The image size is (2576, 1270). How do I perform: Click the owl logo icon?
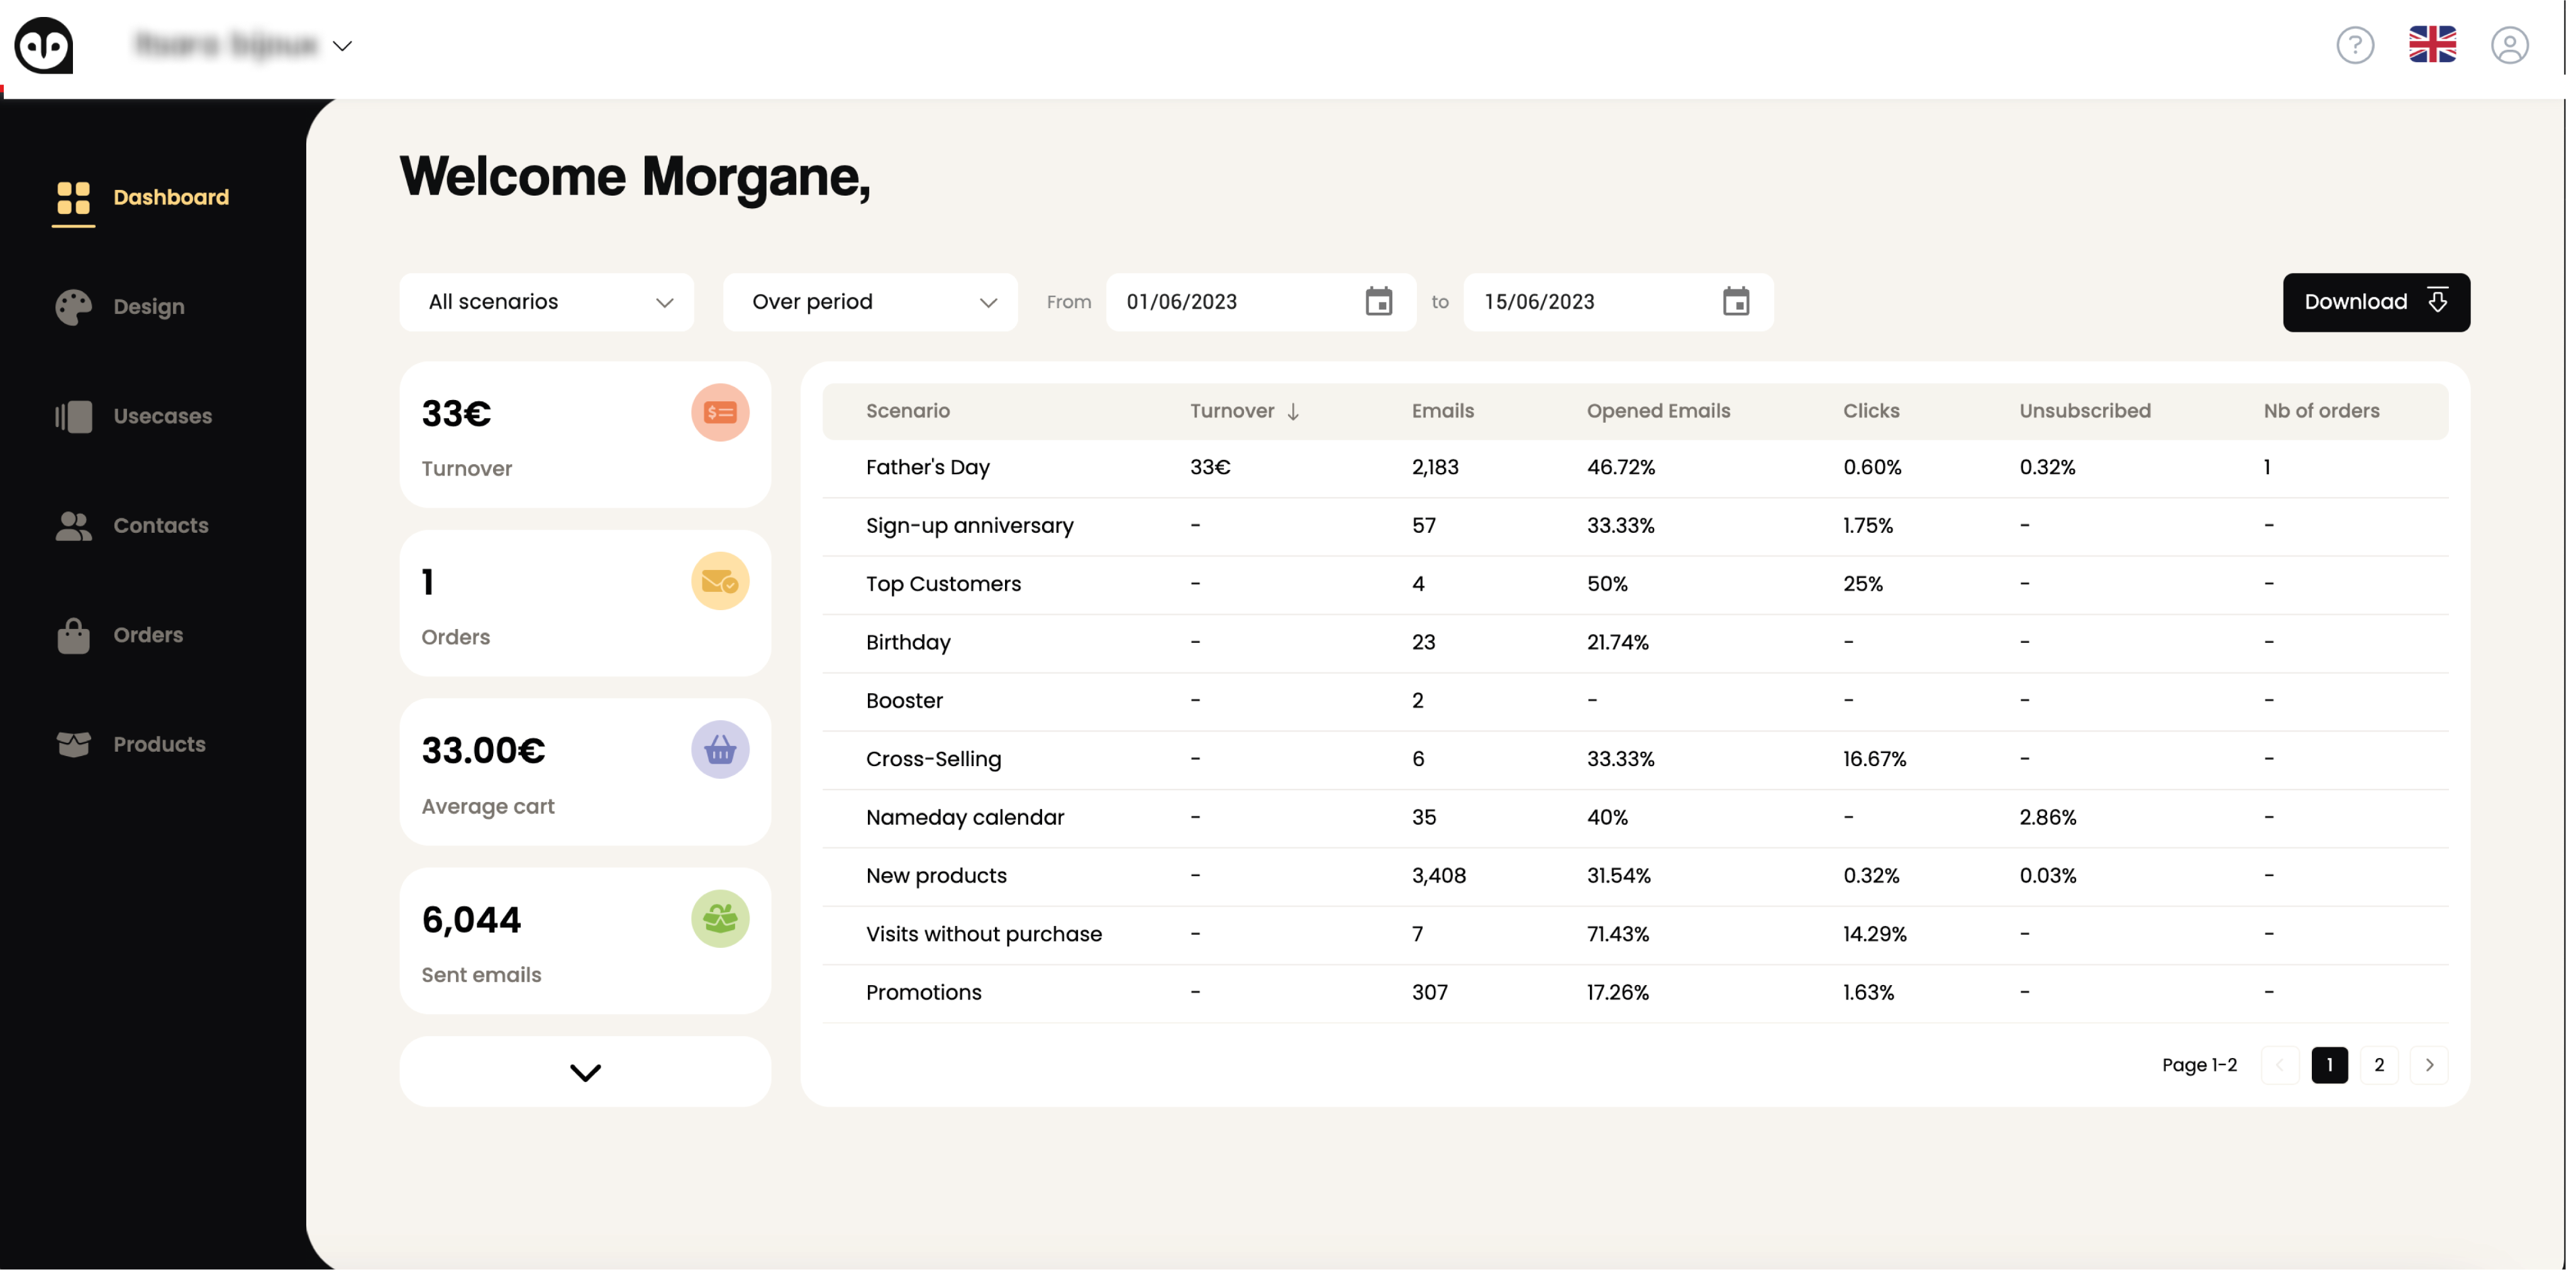(44, 45)
